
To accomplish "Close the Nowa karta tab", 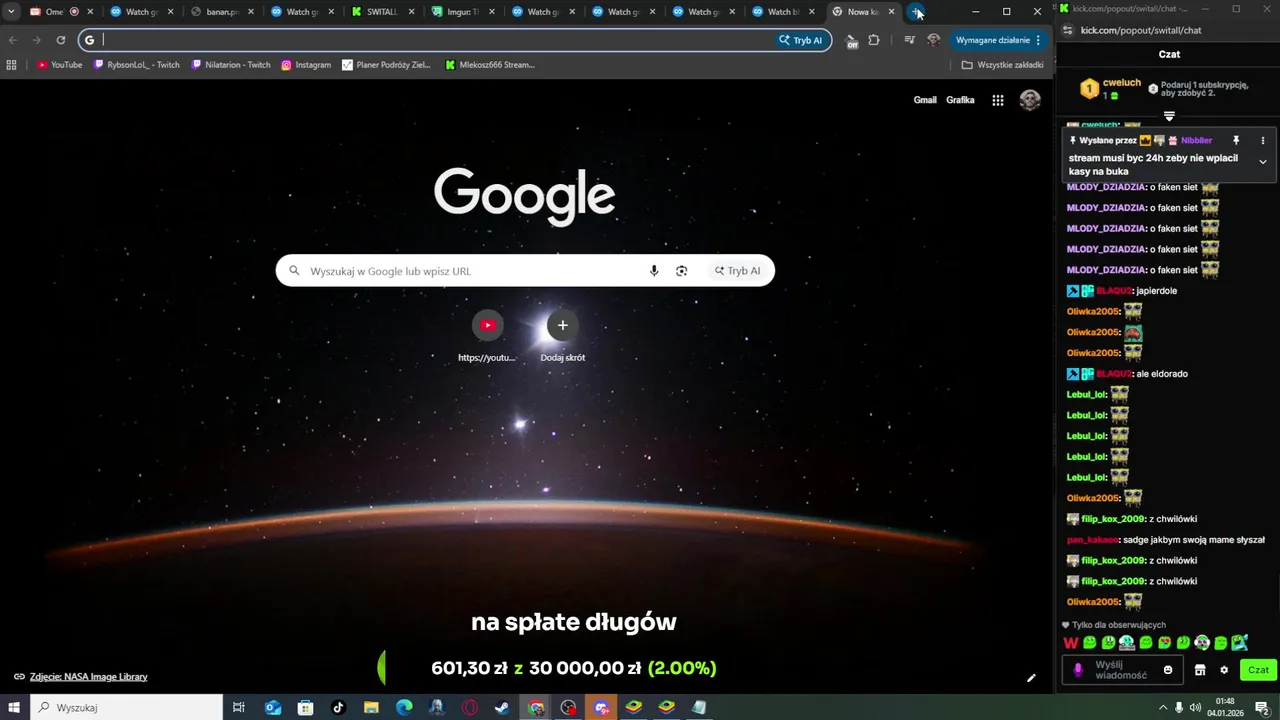I will point(891,12).
